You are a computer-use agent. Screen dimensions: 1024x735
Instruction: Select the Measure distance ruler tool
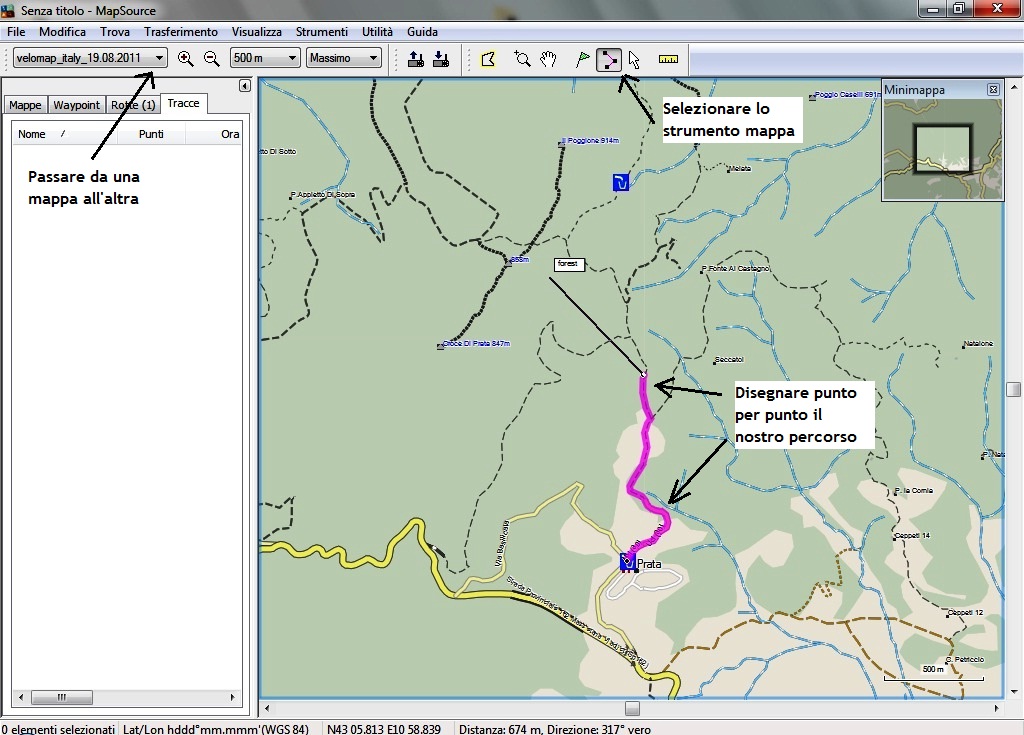(x=668, y=59)
